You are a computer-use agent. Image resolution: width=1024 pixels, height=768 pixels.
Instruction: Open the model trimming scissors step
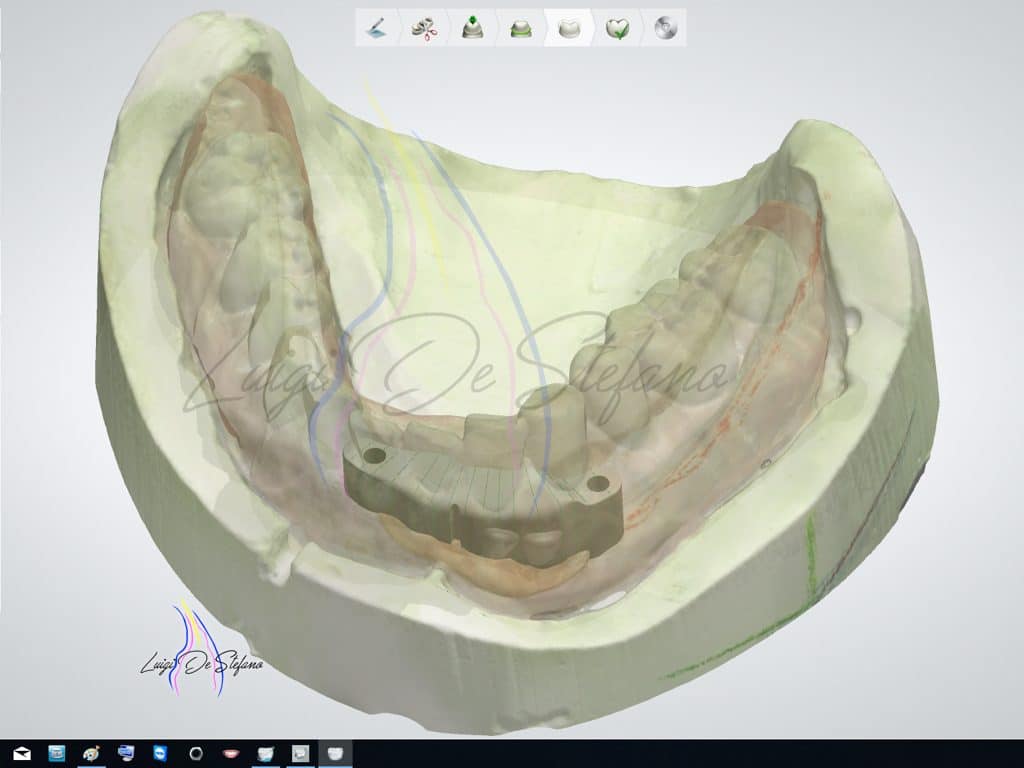tap(425, 28)
